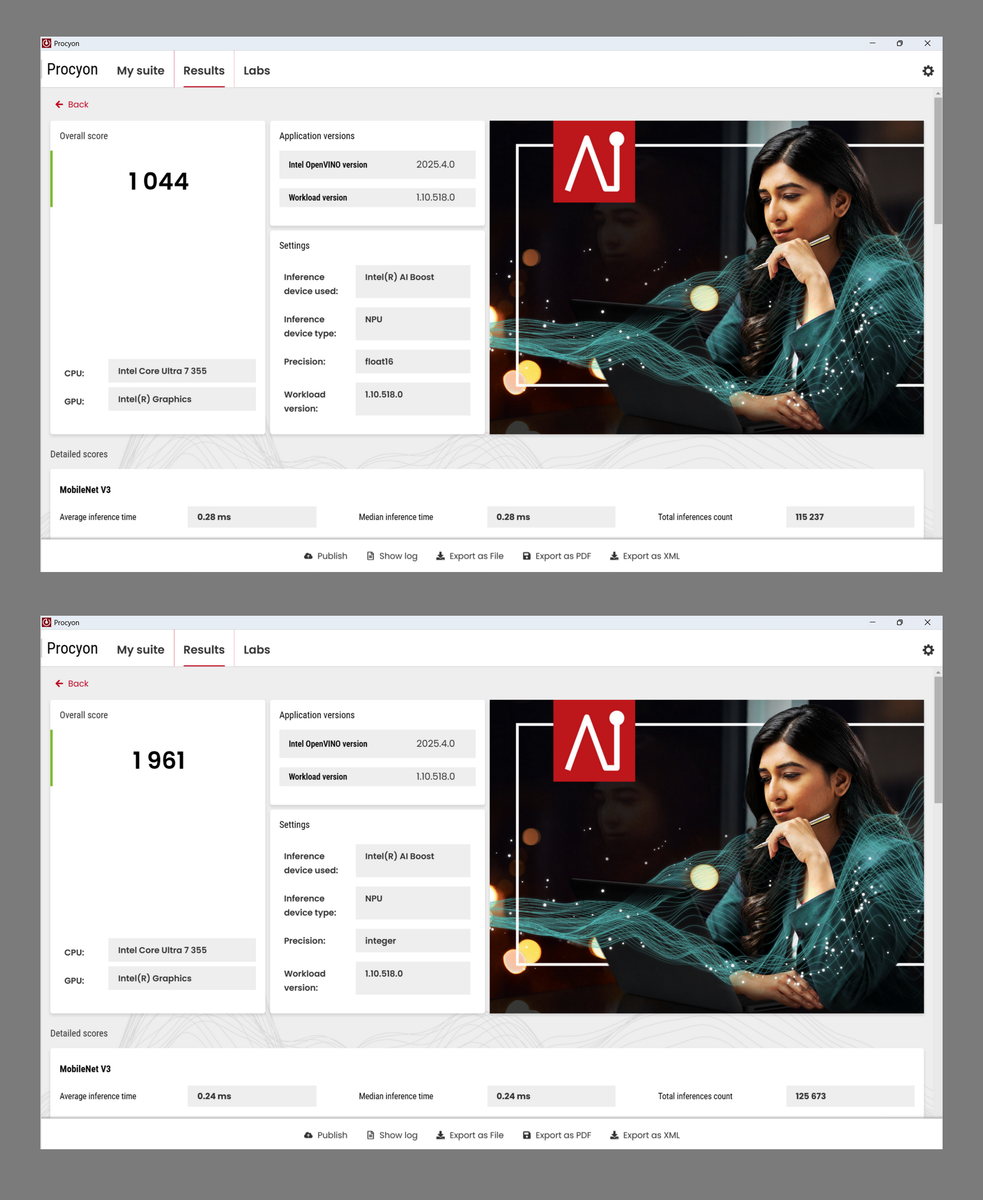The height and width of the screenshot is (1200, 983).
Task: Click MobileNet V3 heading in bottom window
Action: coord(85,1069)
